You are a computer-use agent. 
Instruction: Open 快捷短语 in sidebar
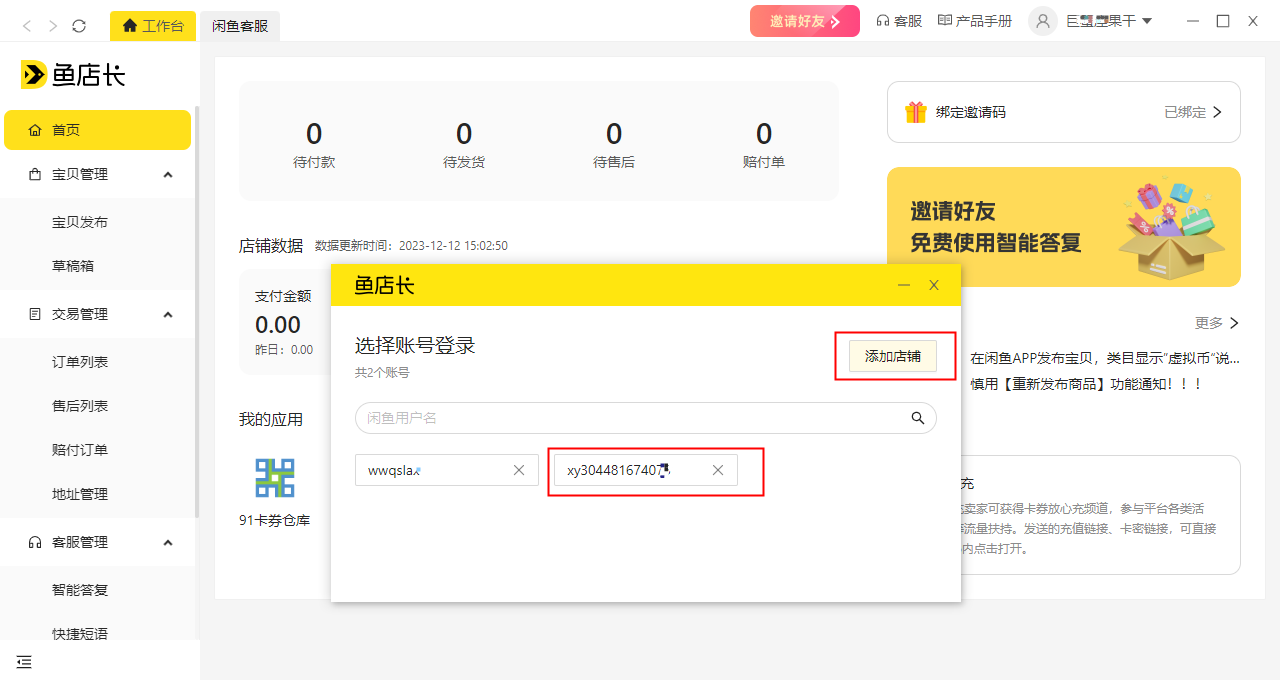pyautogui.click(x=80, y=634)
